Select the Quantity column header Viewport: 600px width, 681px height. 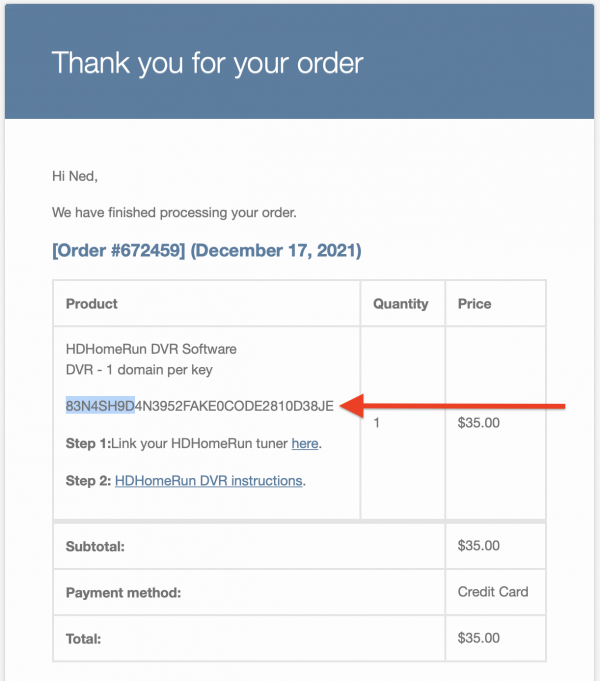pyautogui.click(x=401, y=304)
